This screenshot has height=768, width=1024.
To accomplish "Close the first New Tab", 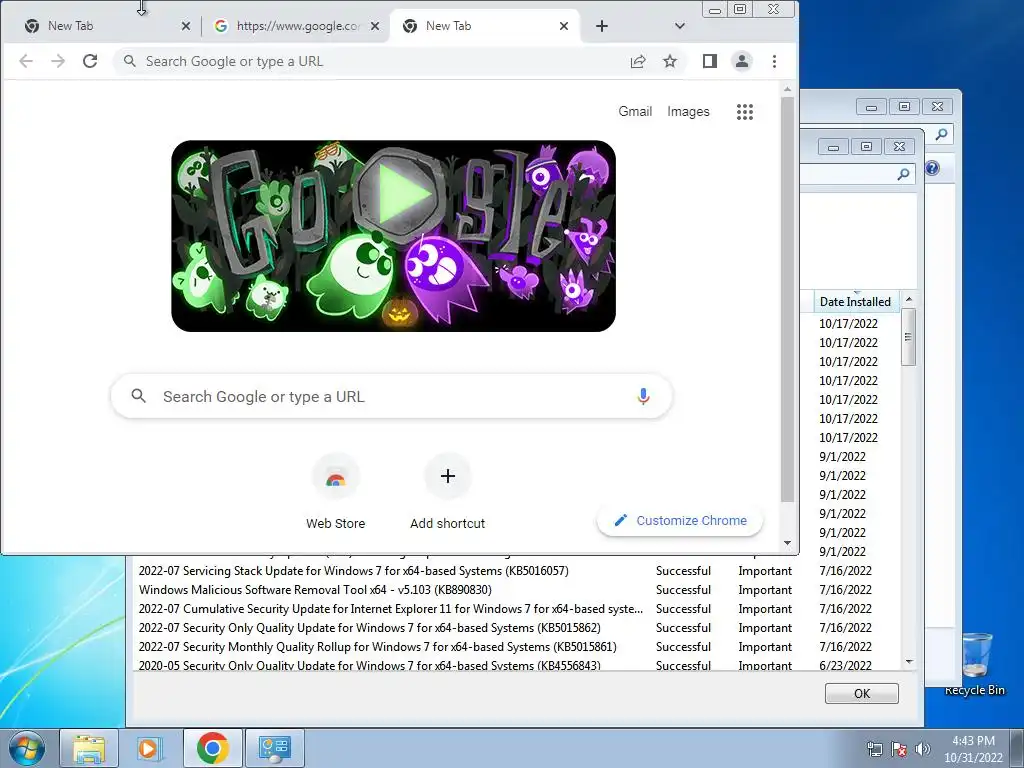I will point(185,26).
